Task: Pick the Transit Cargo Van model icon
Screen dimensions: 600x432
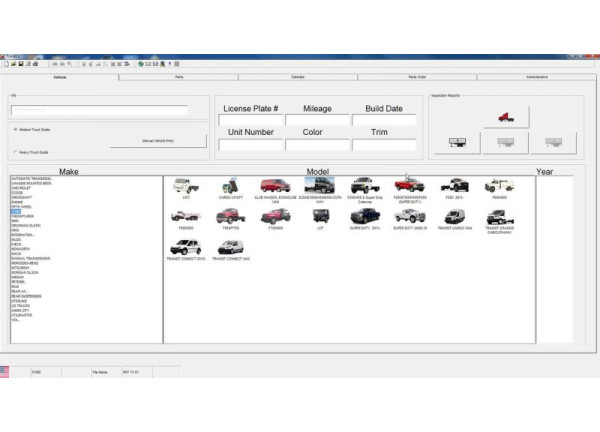Action: 455,216
